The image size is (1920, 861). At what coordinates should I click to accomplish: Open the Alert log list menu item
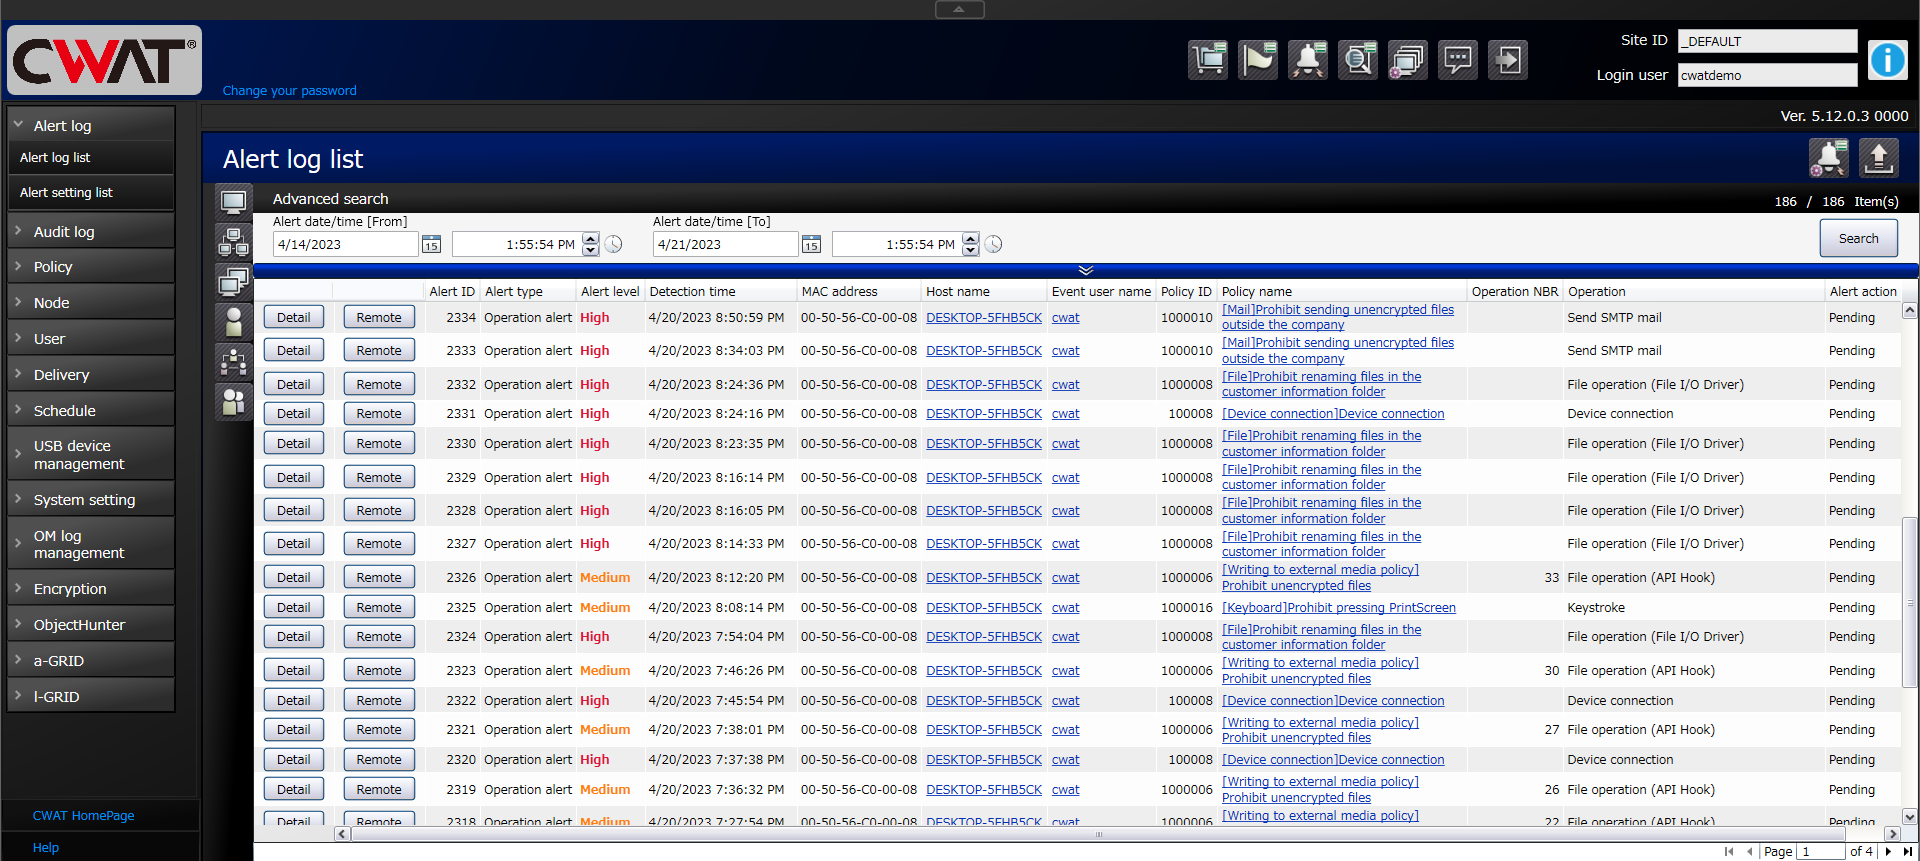click(x=91, y=157)
